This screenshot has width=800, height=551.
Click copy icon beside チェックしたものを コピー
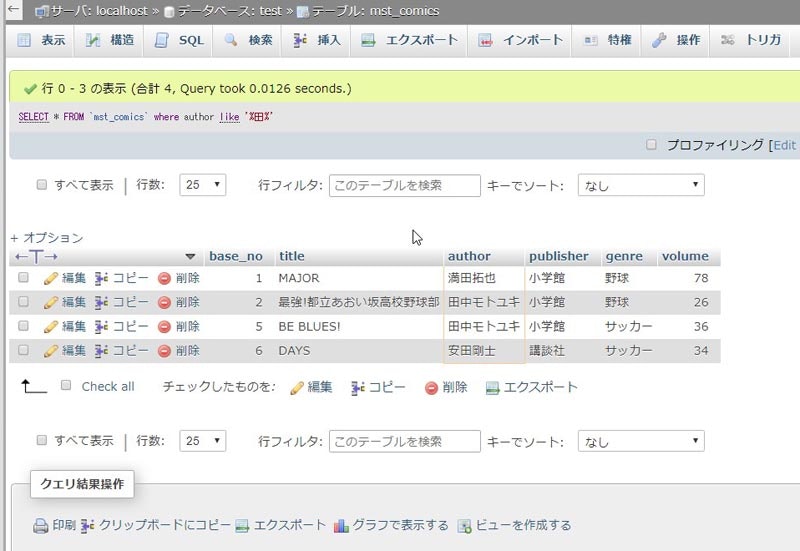(358, 388)
